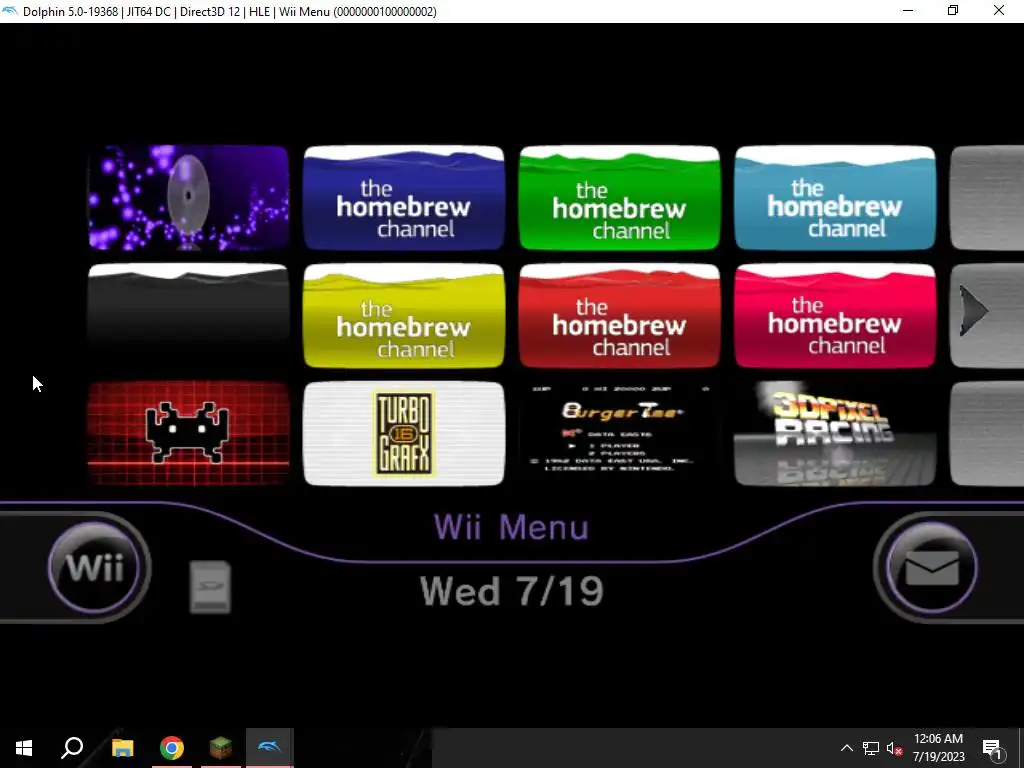
Task: Click the Wed 7/19 date text
Action: [511, 591]
